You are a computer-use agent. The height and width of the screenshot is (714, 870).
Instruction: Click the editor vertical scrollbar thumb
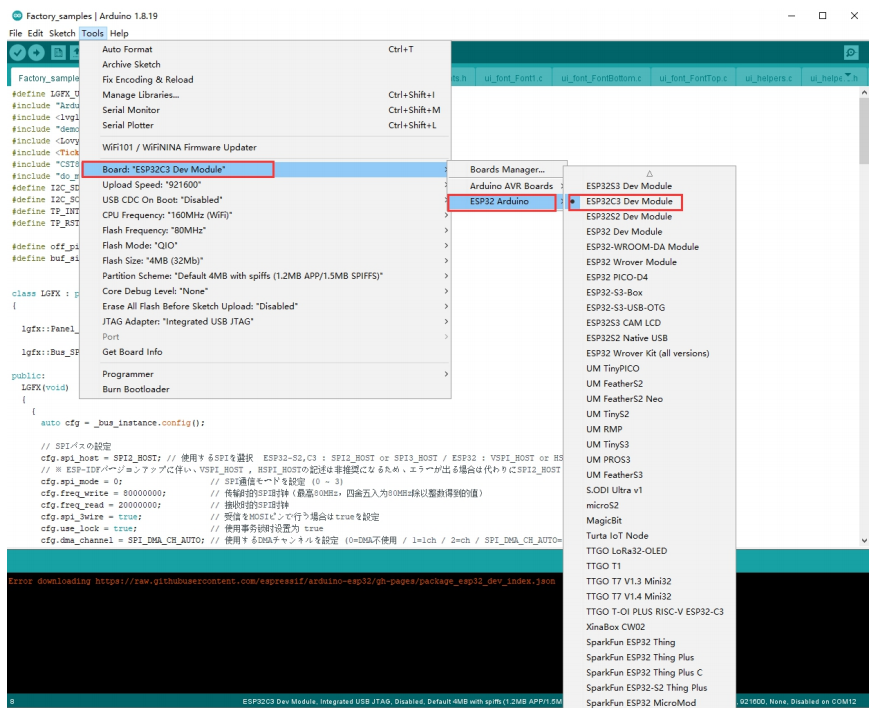[864, 132]
